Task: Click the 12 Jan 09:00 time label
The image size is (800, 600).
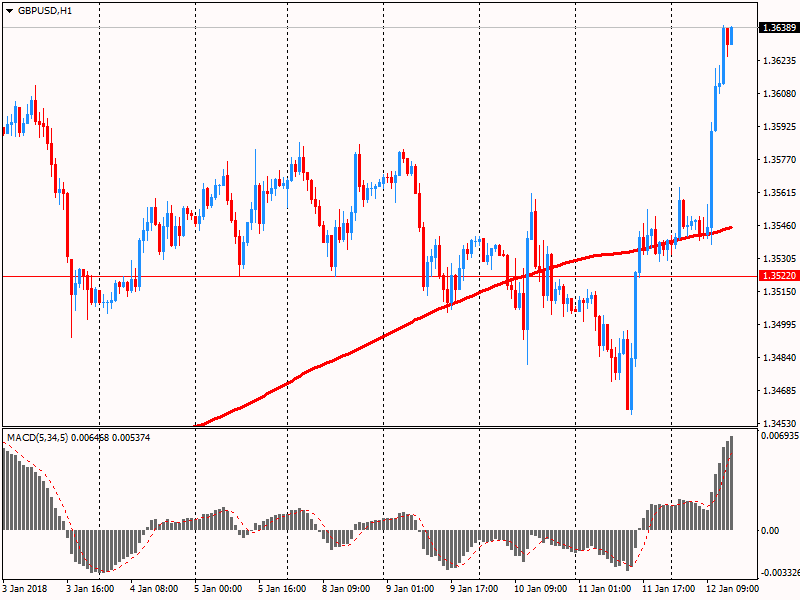Action: (x=734, y=589)
